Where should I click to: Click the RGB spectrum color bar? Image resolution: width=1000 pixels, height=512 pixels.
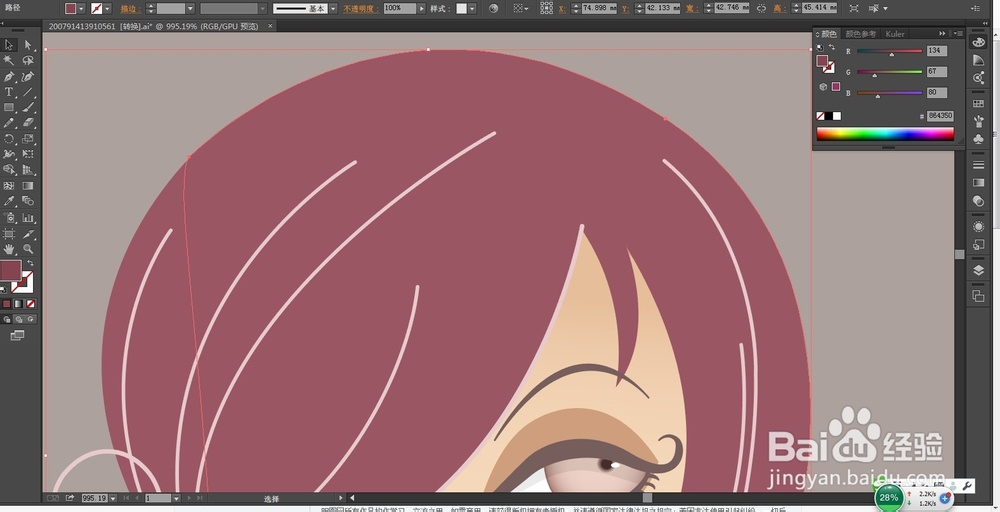[x=885, y=134]
